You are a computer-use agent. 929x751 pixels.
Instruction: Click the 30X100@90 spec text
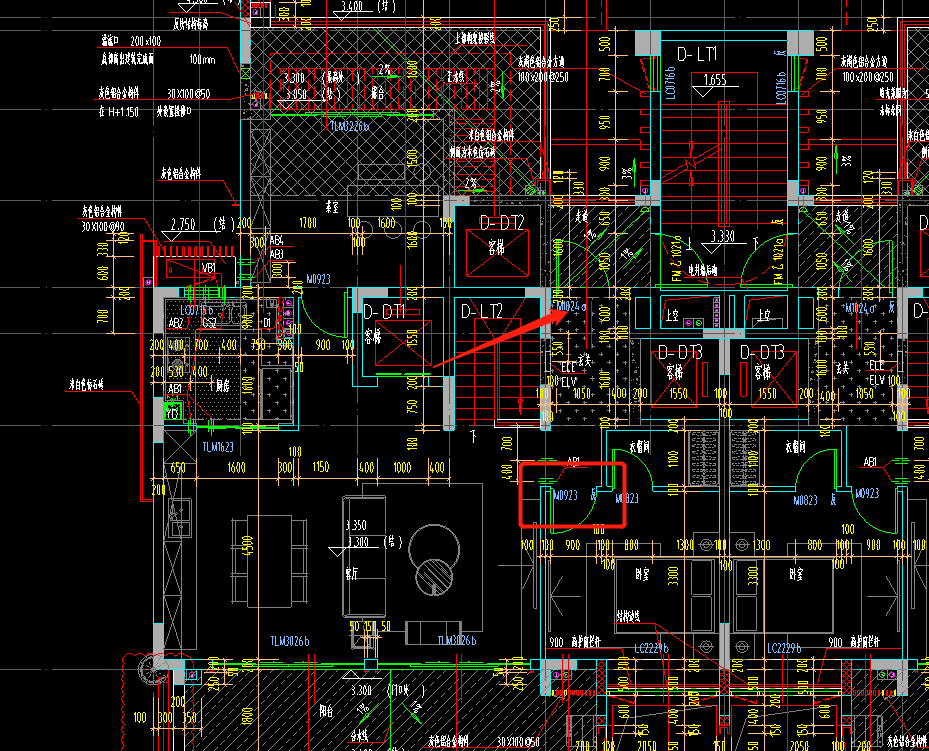coord(103,226)
